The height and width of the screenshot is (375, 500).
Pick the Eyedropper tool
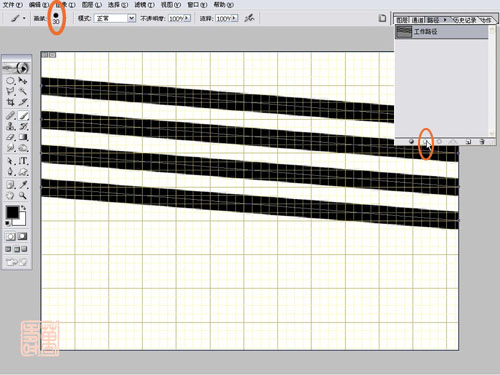point(23,184)
